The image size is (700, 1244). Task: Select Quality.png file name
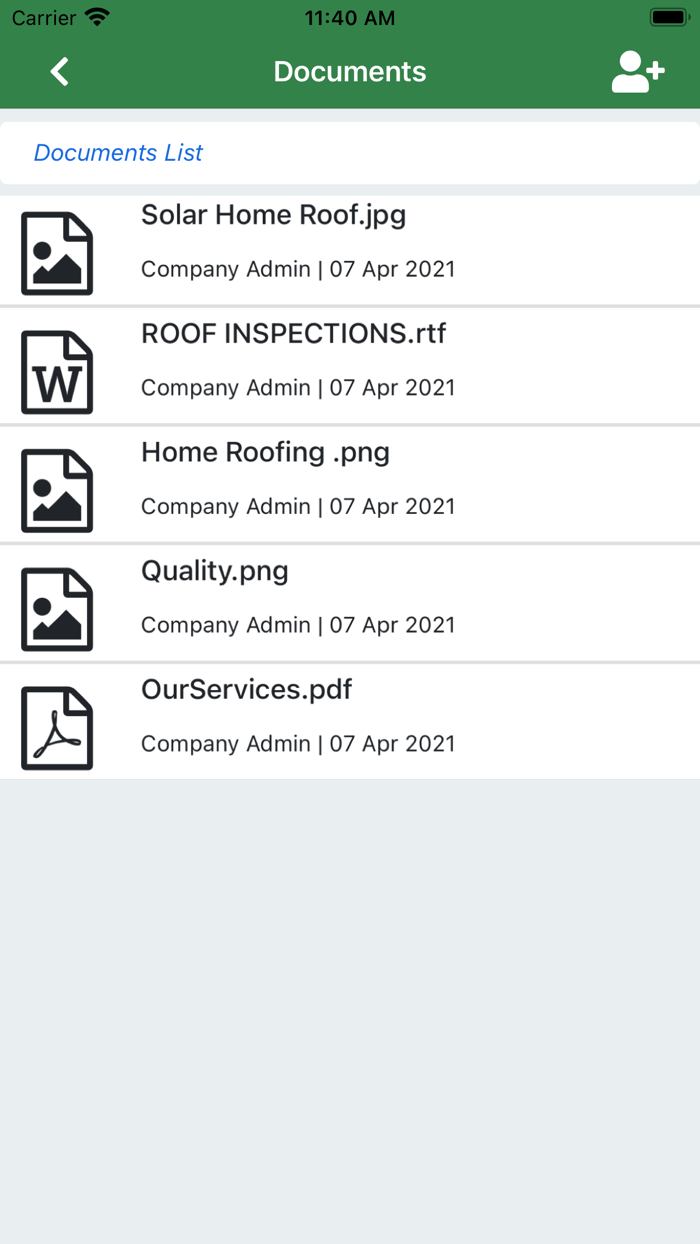pos(215,571)
